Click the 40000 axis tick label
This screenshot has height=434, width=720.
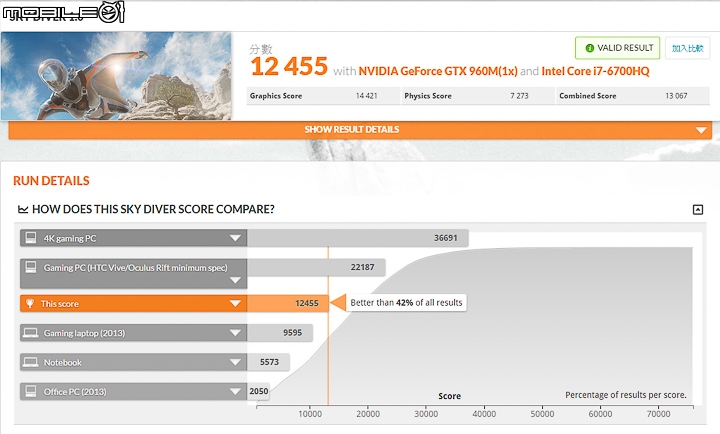point(484,414)
